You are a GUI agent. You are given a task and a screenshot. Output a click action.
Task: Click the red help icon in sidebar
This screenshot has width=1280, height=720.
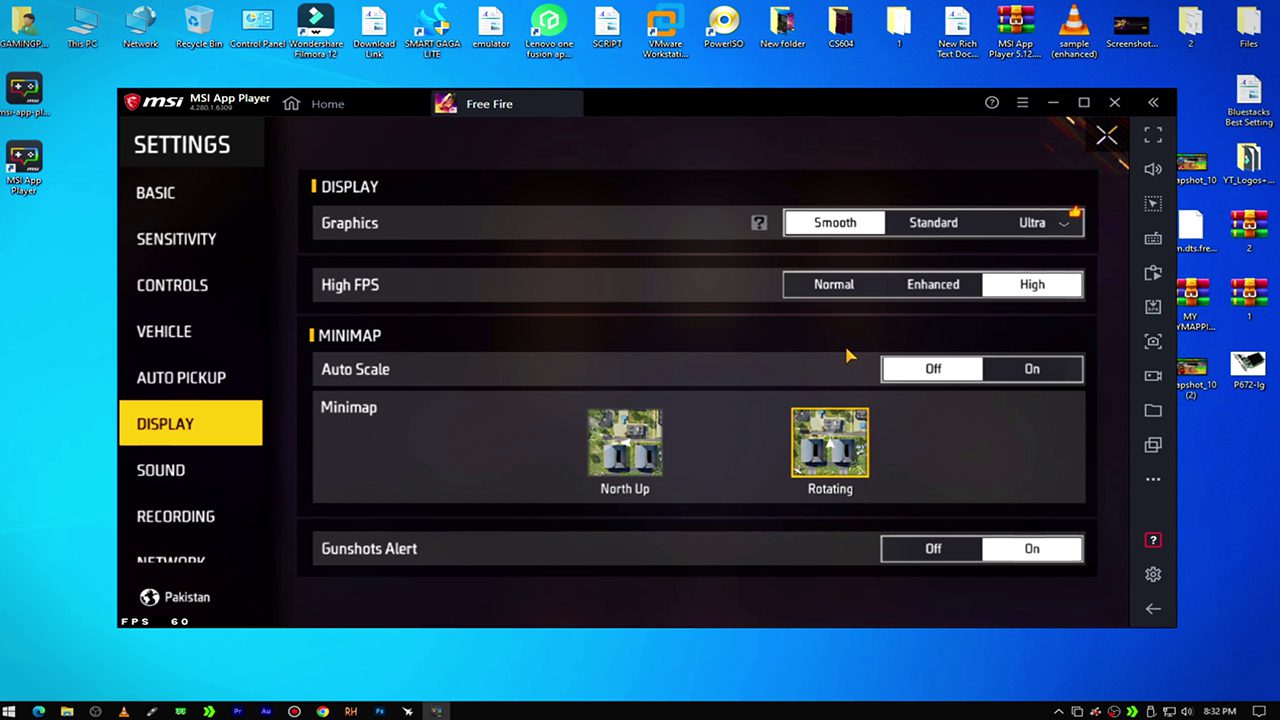click(1153, 540)
